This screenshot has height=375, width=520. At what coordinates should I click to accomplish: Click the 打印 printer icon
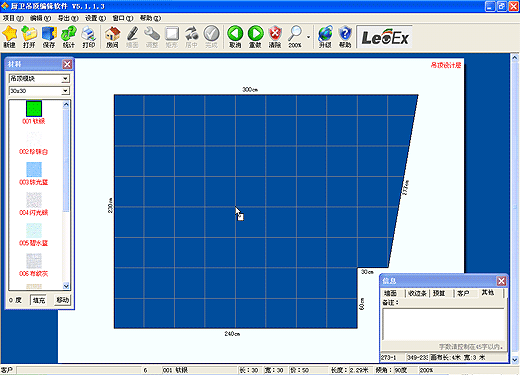tap(89, 37)
